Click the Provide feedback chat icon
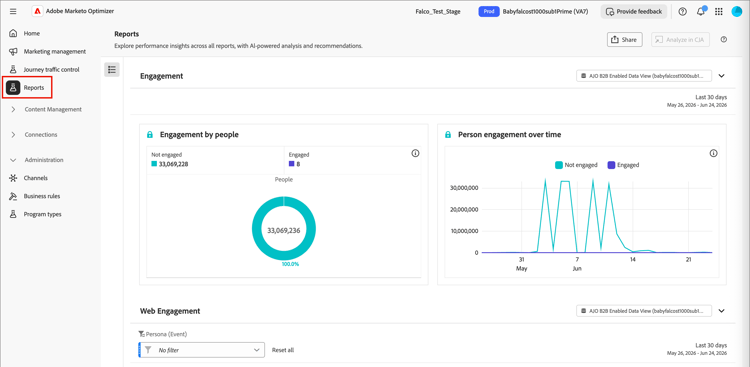Image resolution: width=750 pixels, height=367 pixels. coord(610,11)
